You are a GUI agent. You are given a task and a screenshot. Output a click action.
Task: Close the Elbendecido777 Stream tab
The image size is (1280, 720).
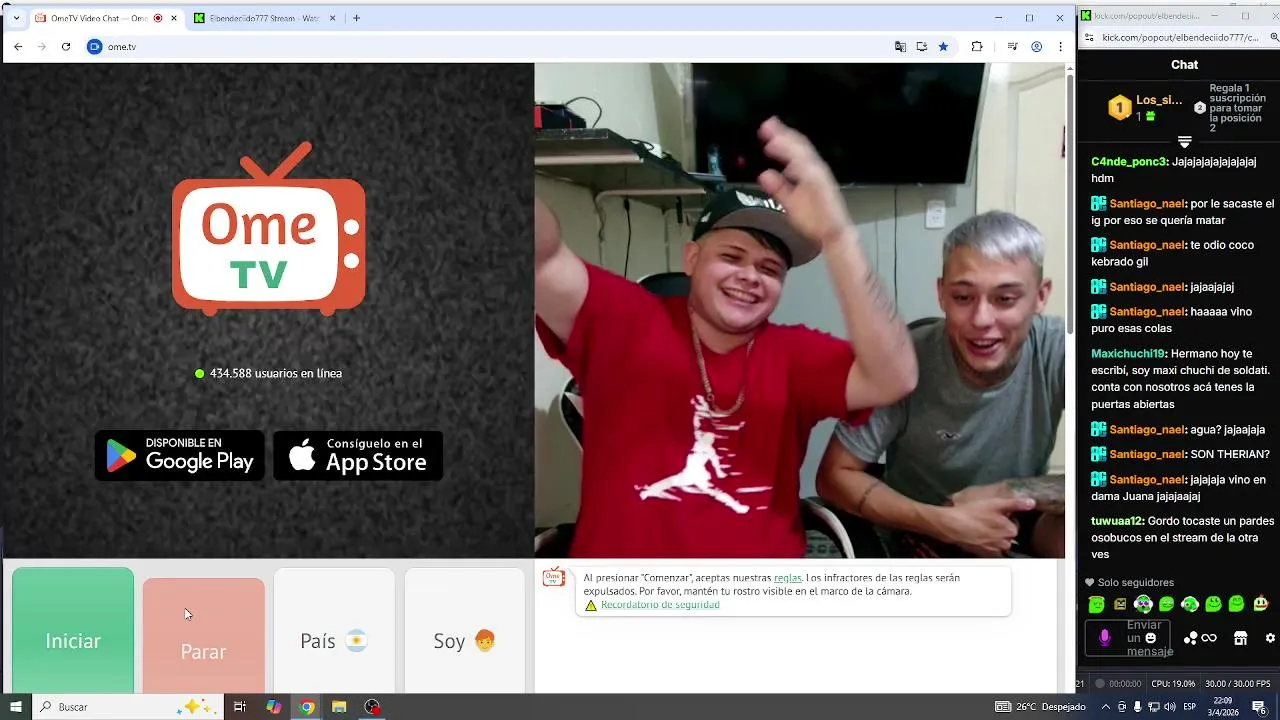pyautogui.click(x=332, y=18)
